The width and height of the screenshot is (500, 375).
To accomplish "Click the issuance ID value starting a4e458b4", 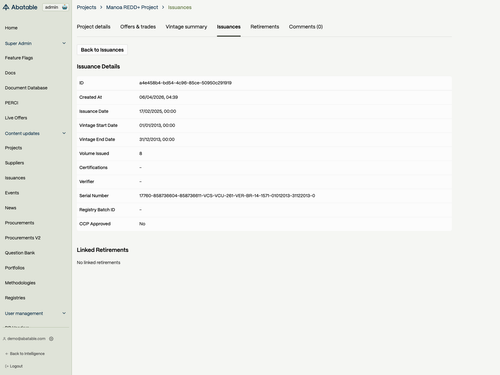I will [185, 83].
